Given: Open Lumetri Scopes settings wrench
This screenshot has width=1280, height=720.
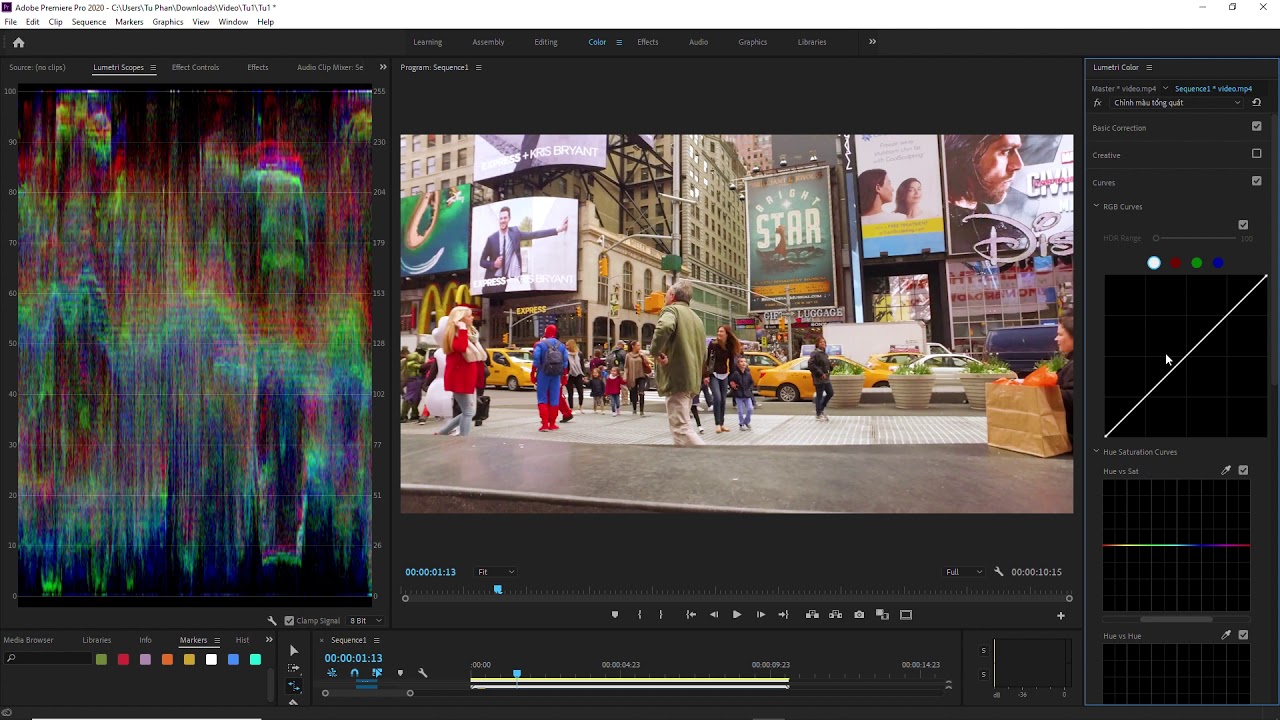Looking at the screenshot, I should (272, 621).
